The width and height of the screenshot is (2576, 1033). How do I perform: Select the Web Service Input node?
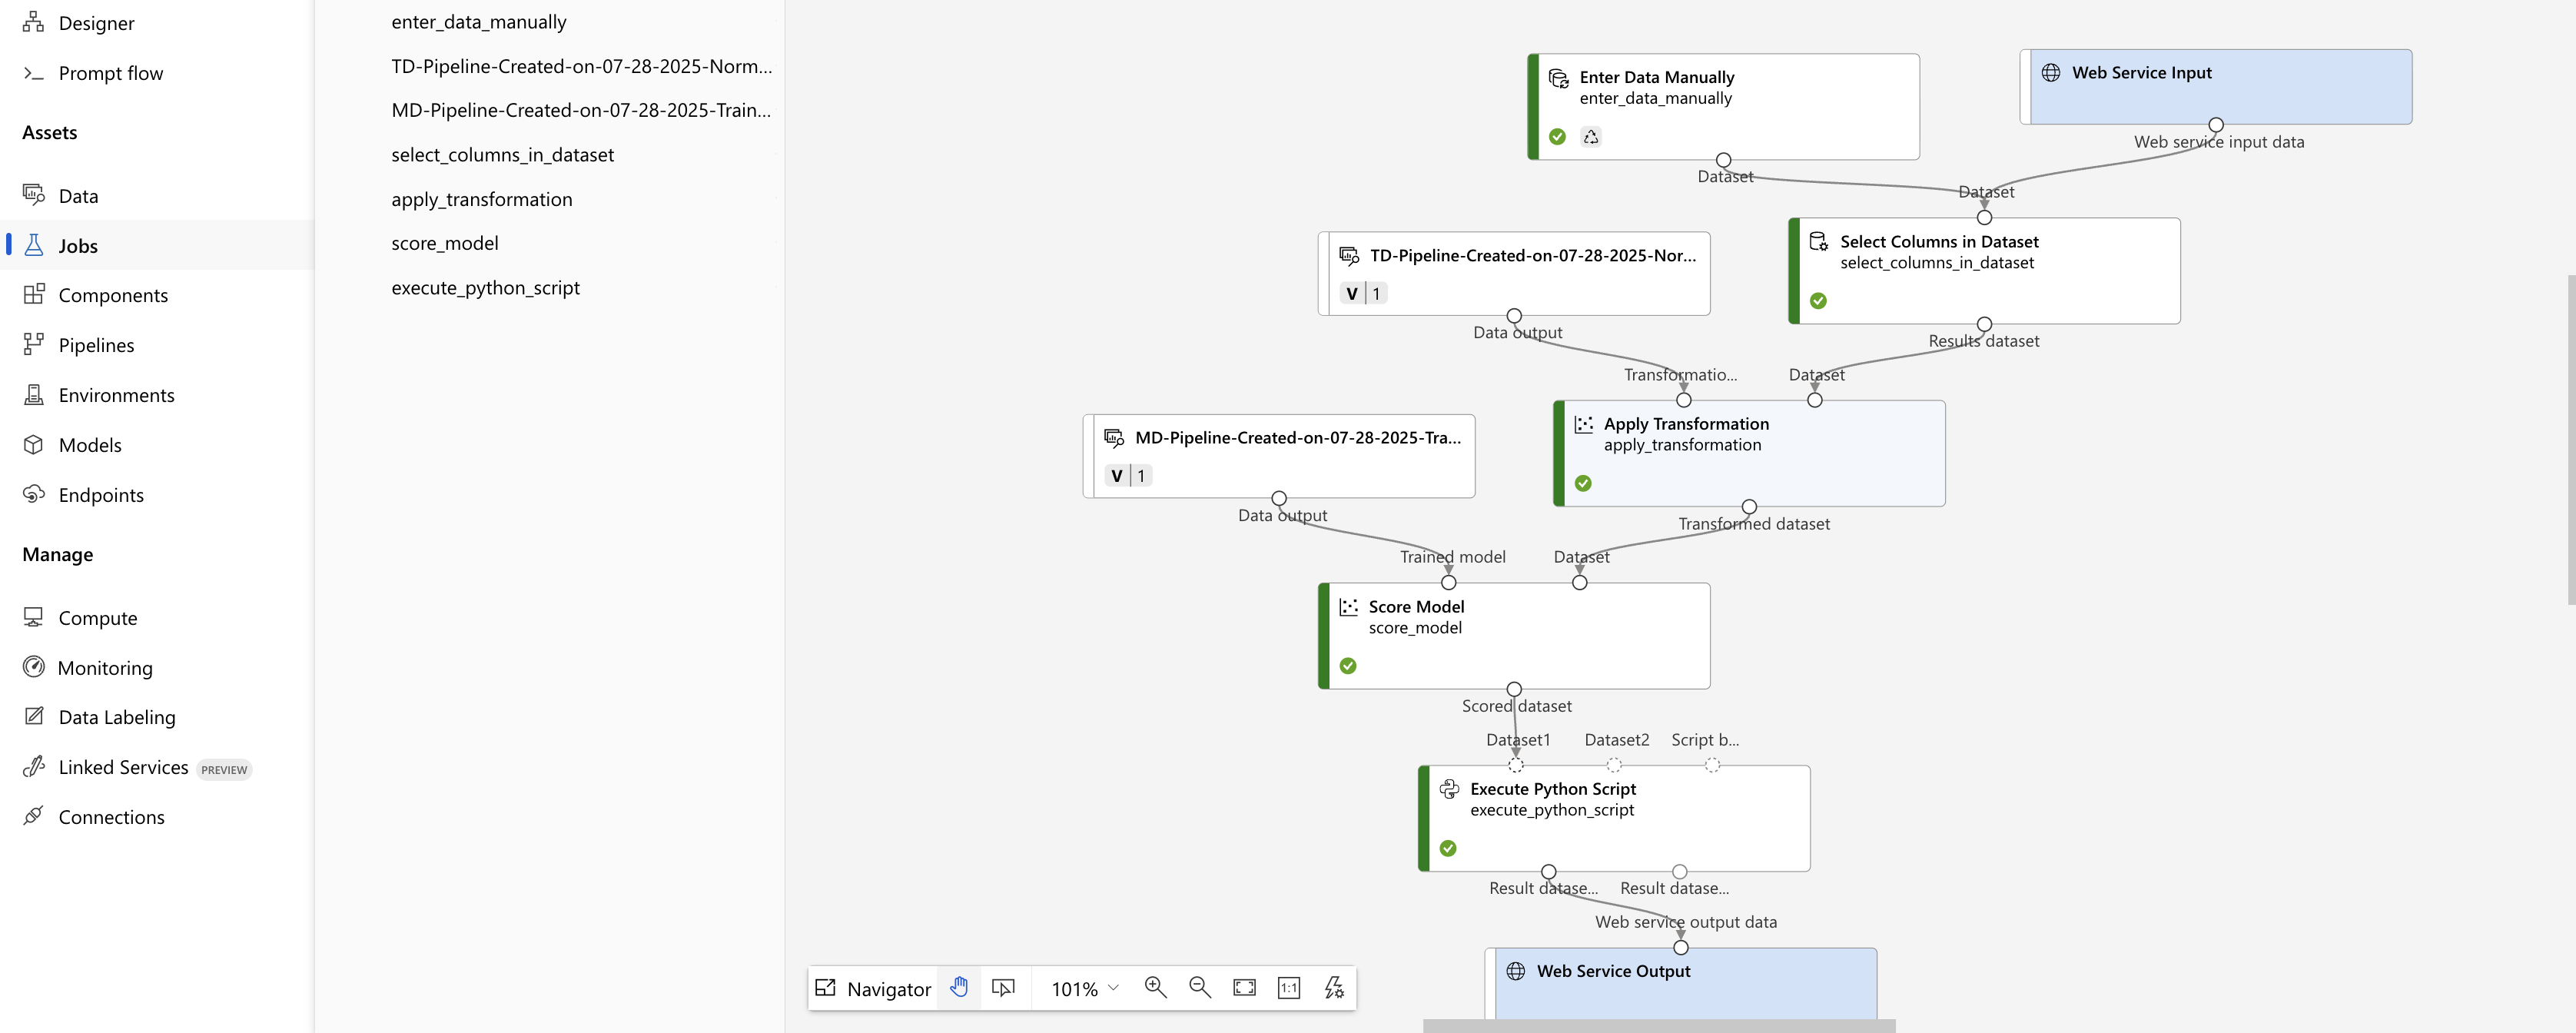[2216, 87]
